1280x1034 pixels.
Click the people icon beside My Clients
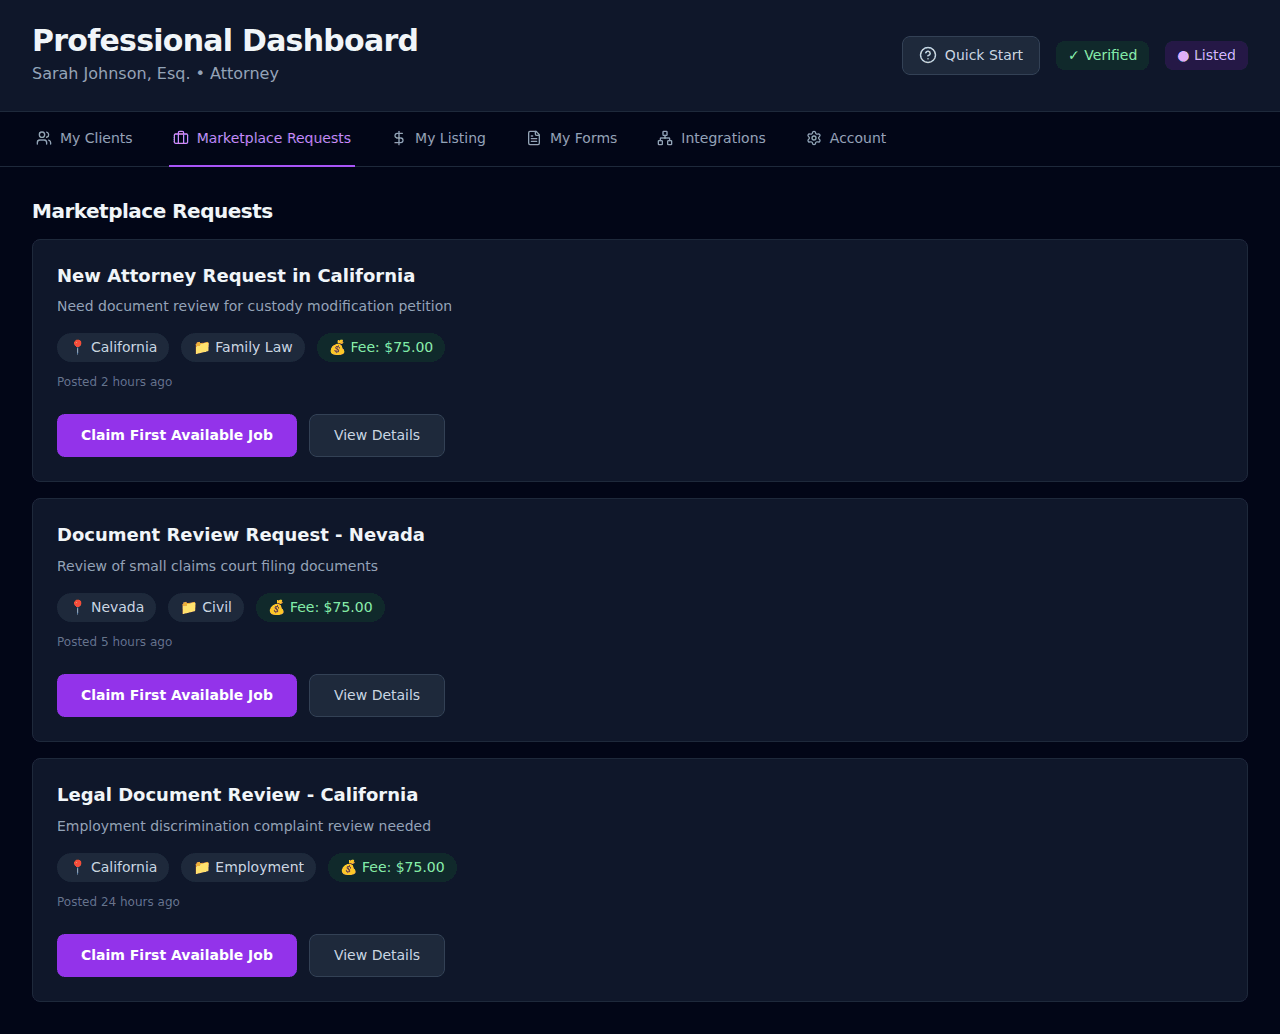(44, 138)
